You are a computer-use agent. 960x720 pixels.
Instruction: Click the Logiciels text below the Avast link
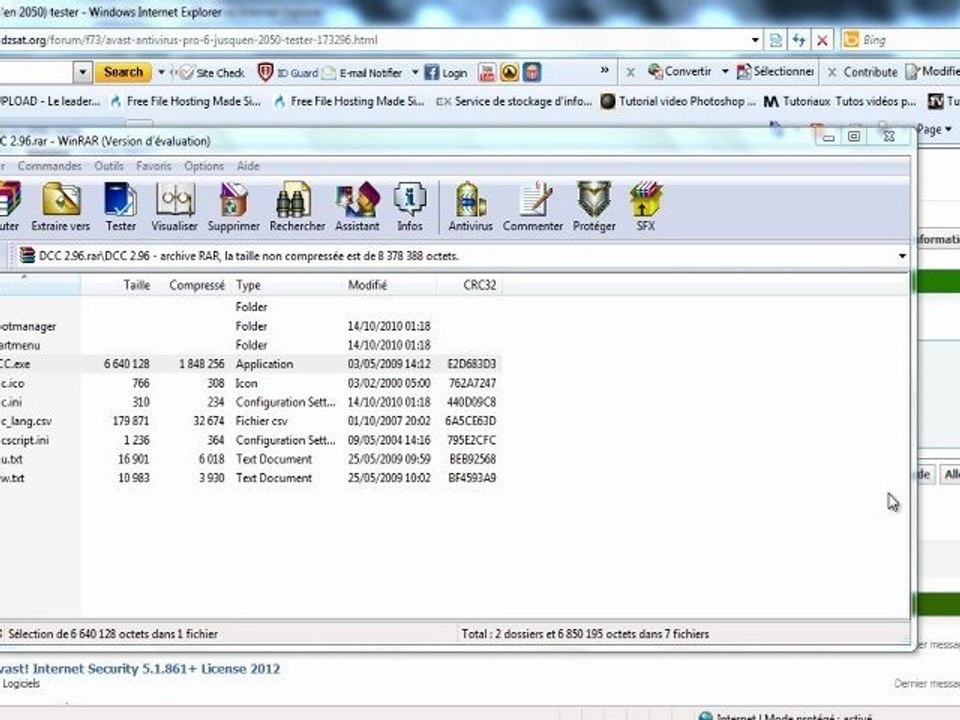tap(21, 684)
